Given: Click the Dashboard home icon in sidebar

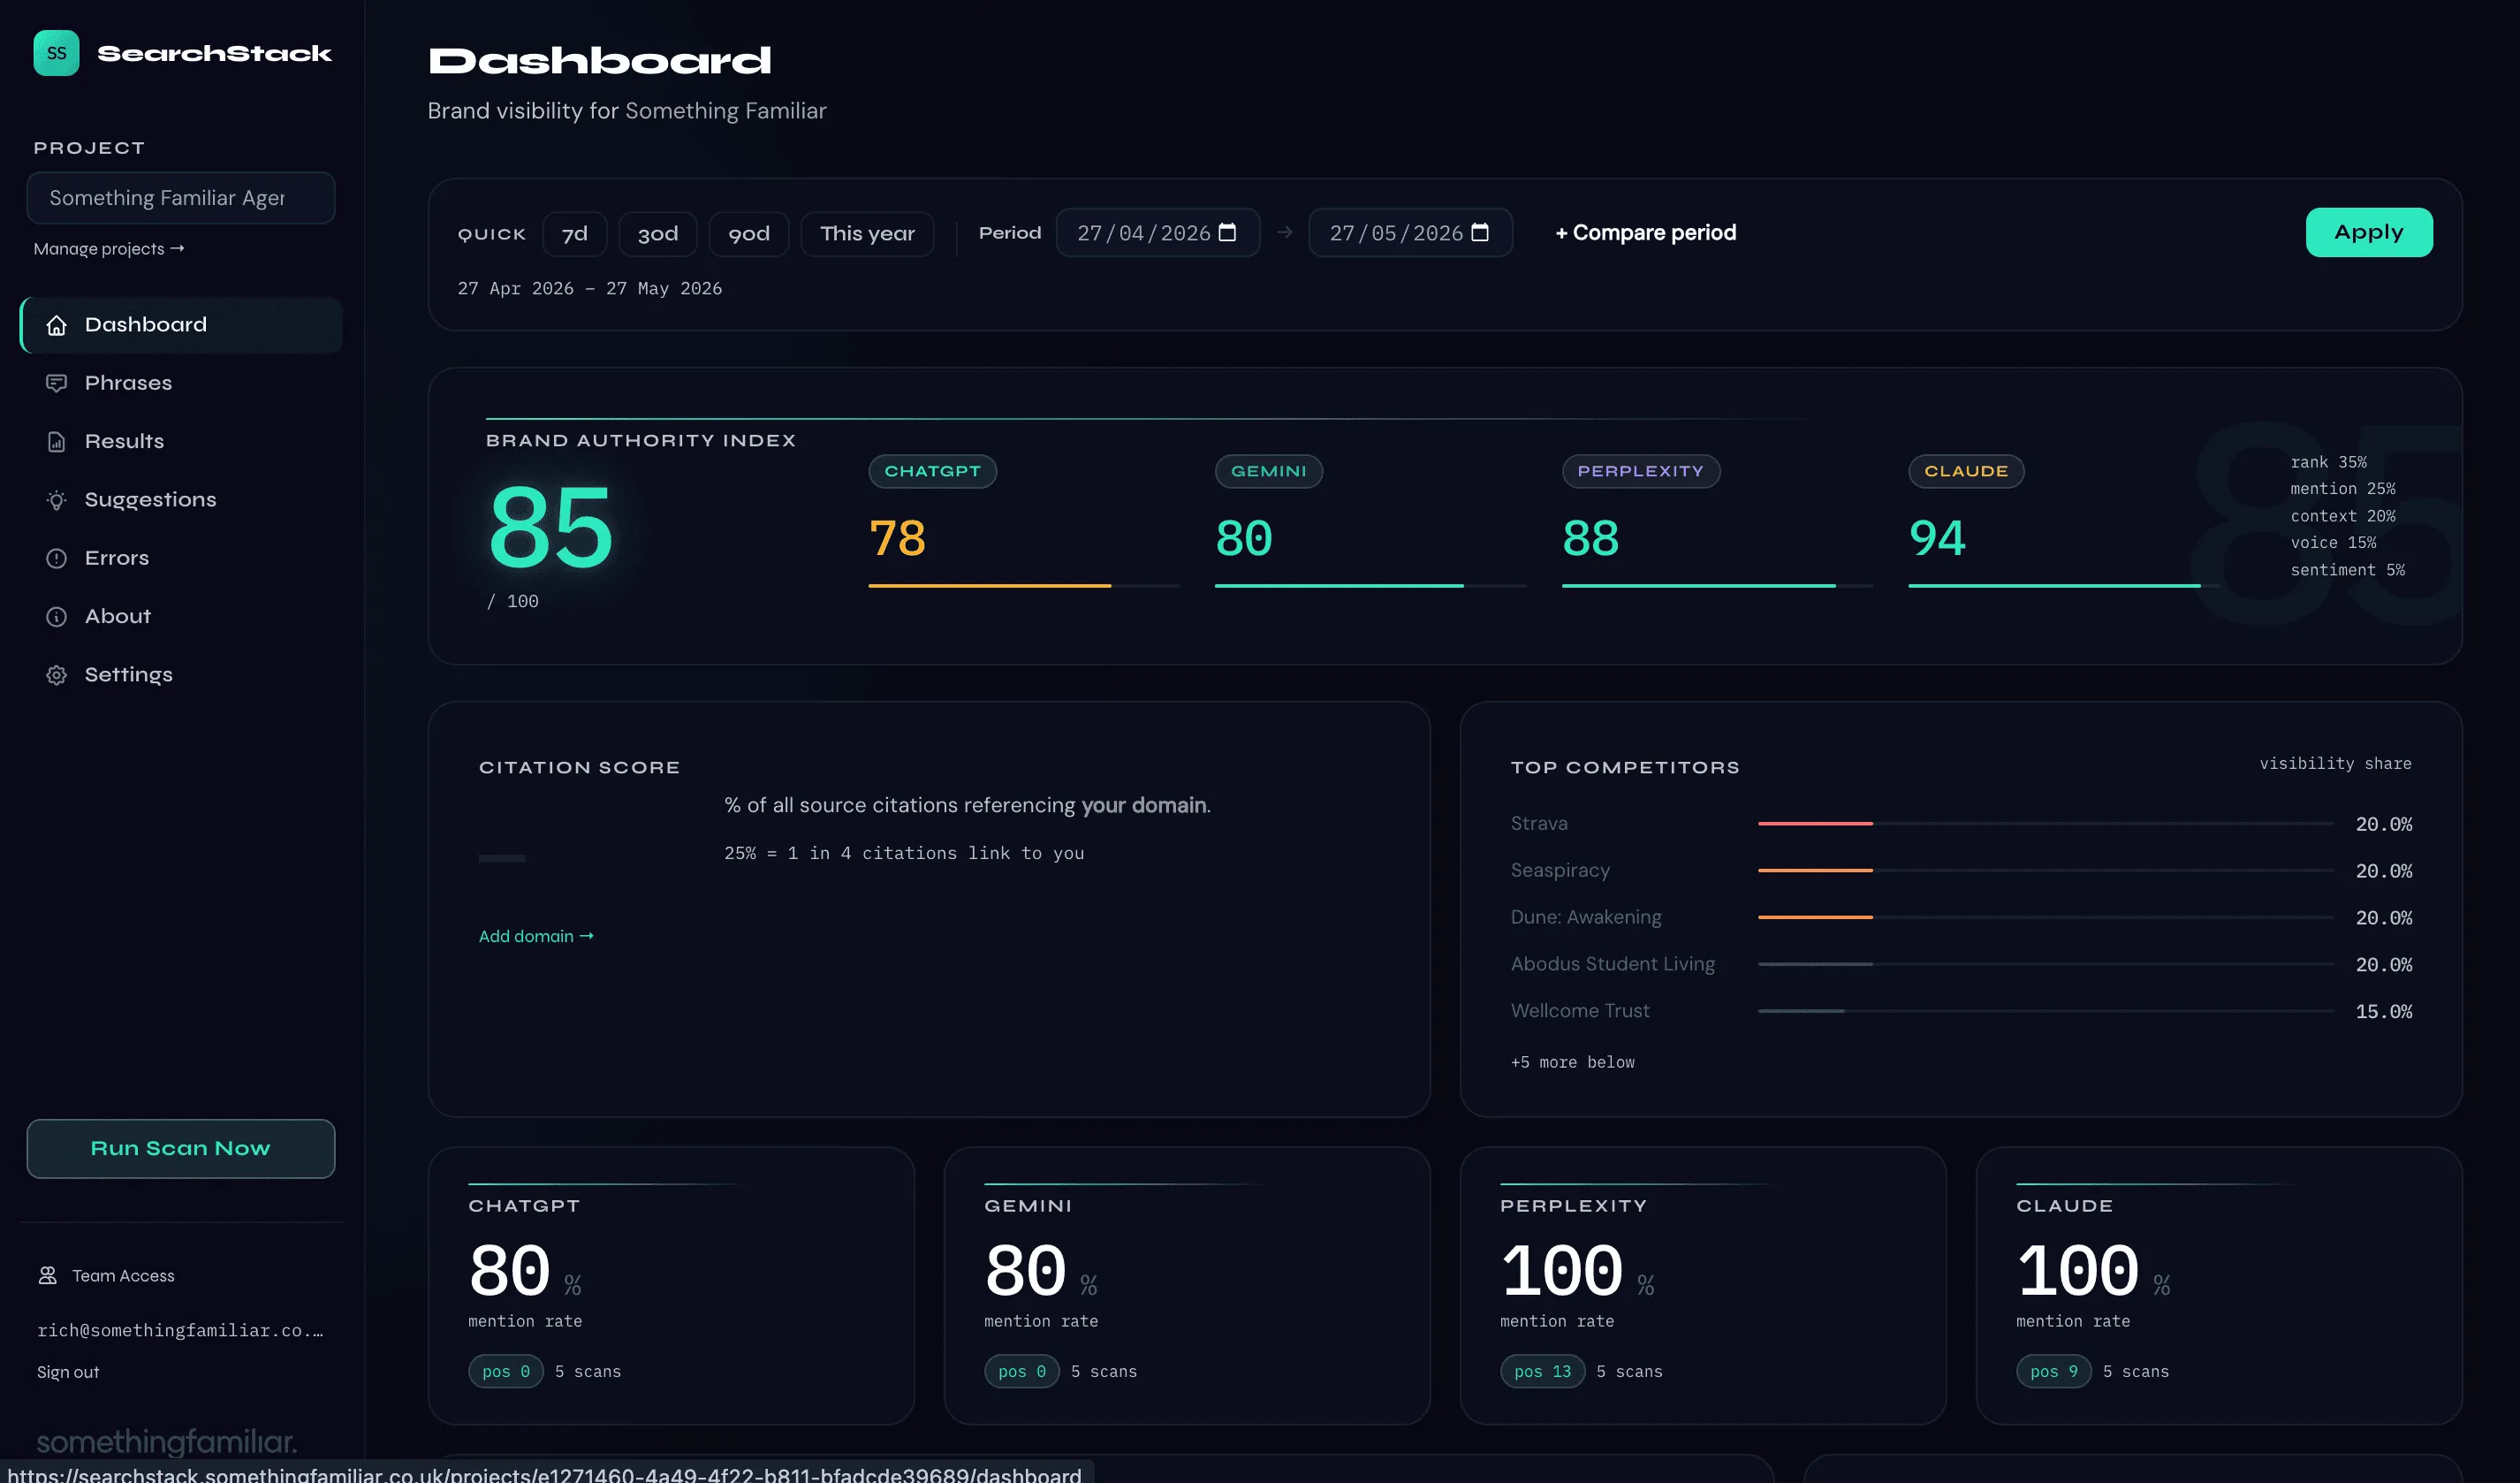Looking at the screenshot, I should [x=56, y=325].
